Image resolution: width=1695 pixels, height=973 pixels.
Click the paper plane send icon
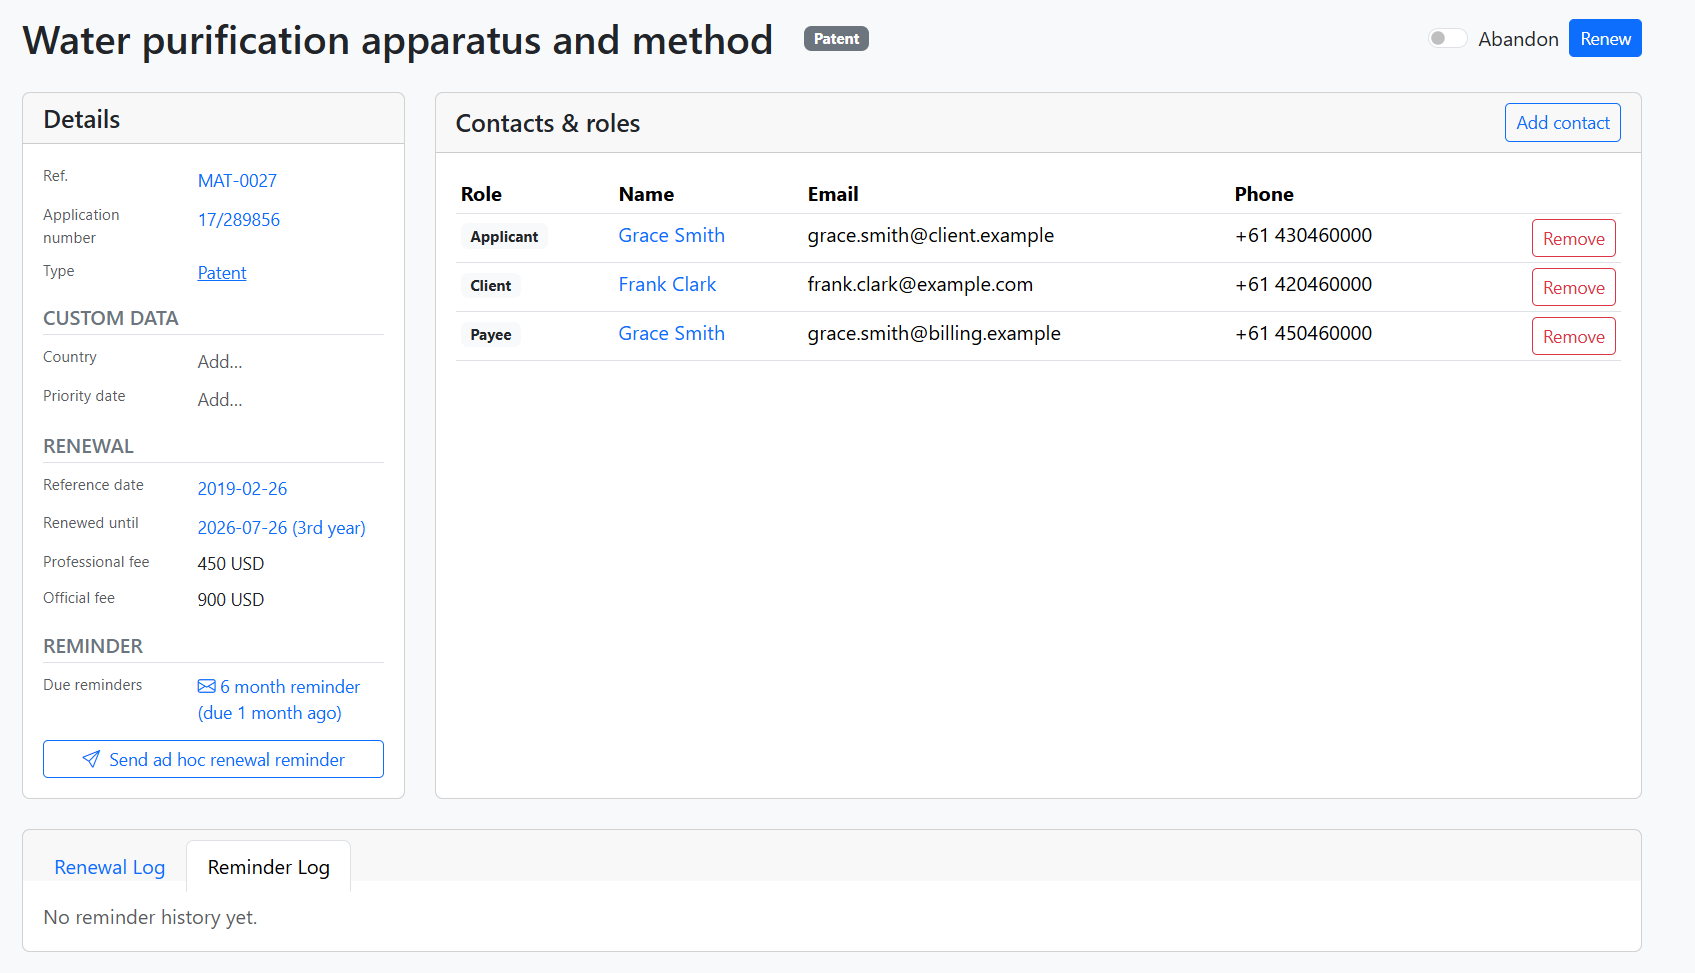click(x=91, y=760)
